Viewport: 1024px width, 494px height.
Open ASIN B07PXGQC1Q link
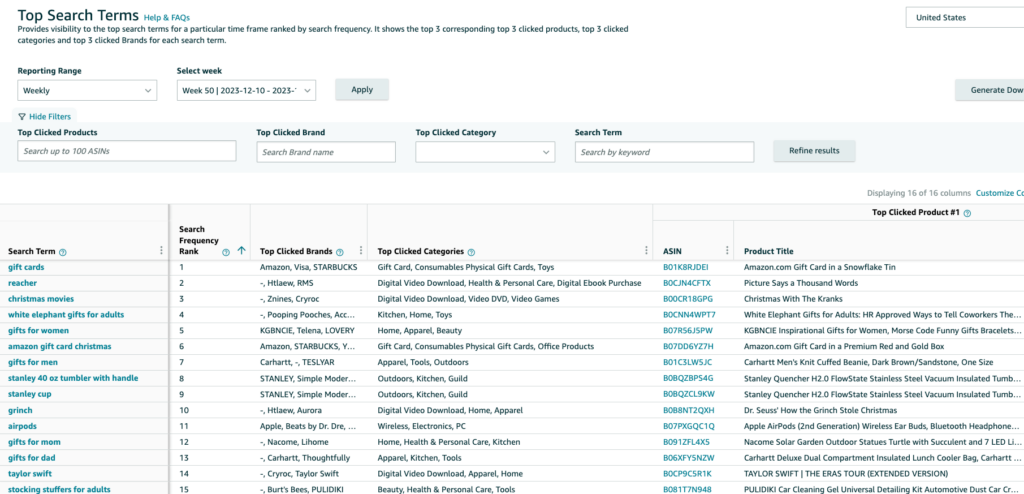(x=689, y=426)
